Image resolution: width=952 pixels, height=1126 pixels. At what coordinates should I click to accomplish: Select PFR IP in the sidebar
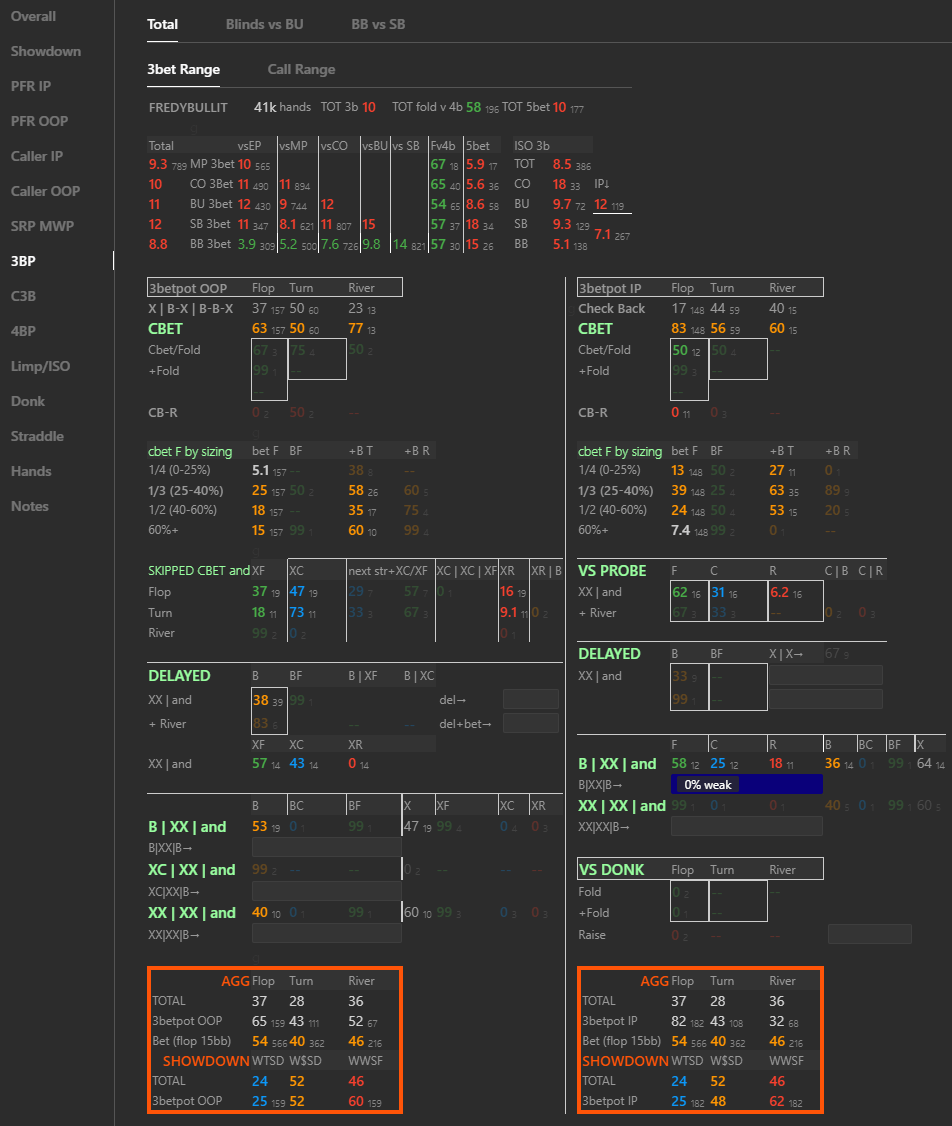(x=31, y=86)
